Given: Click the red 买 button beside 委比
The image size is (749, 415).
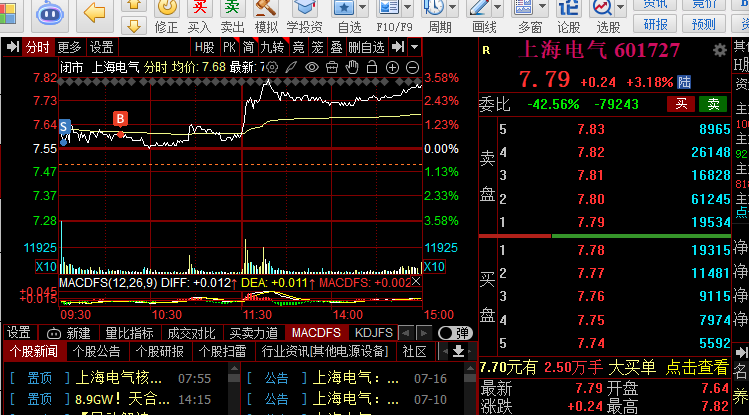Looking at the screenshot, I should coord(681,104).
